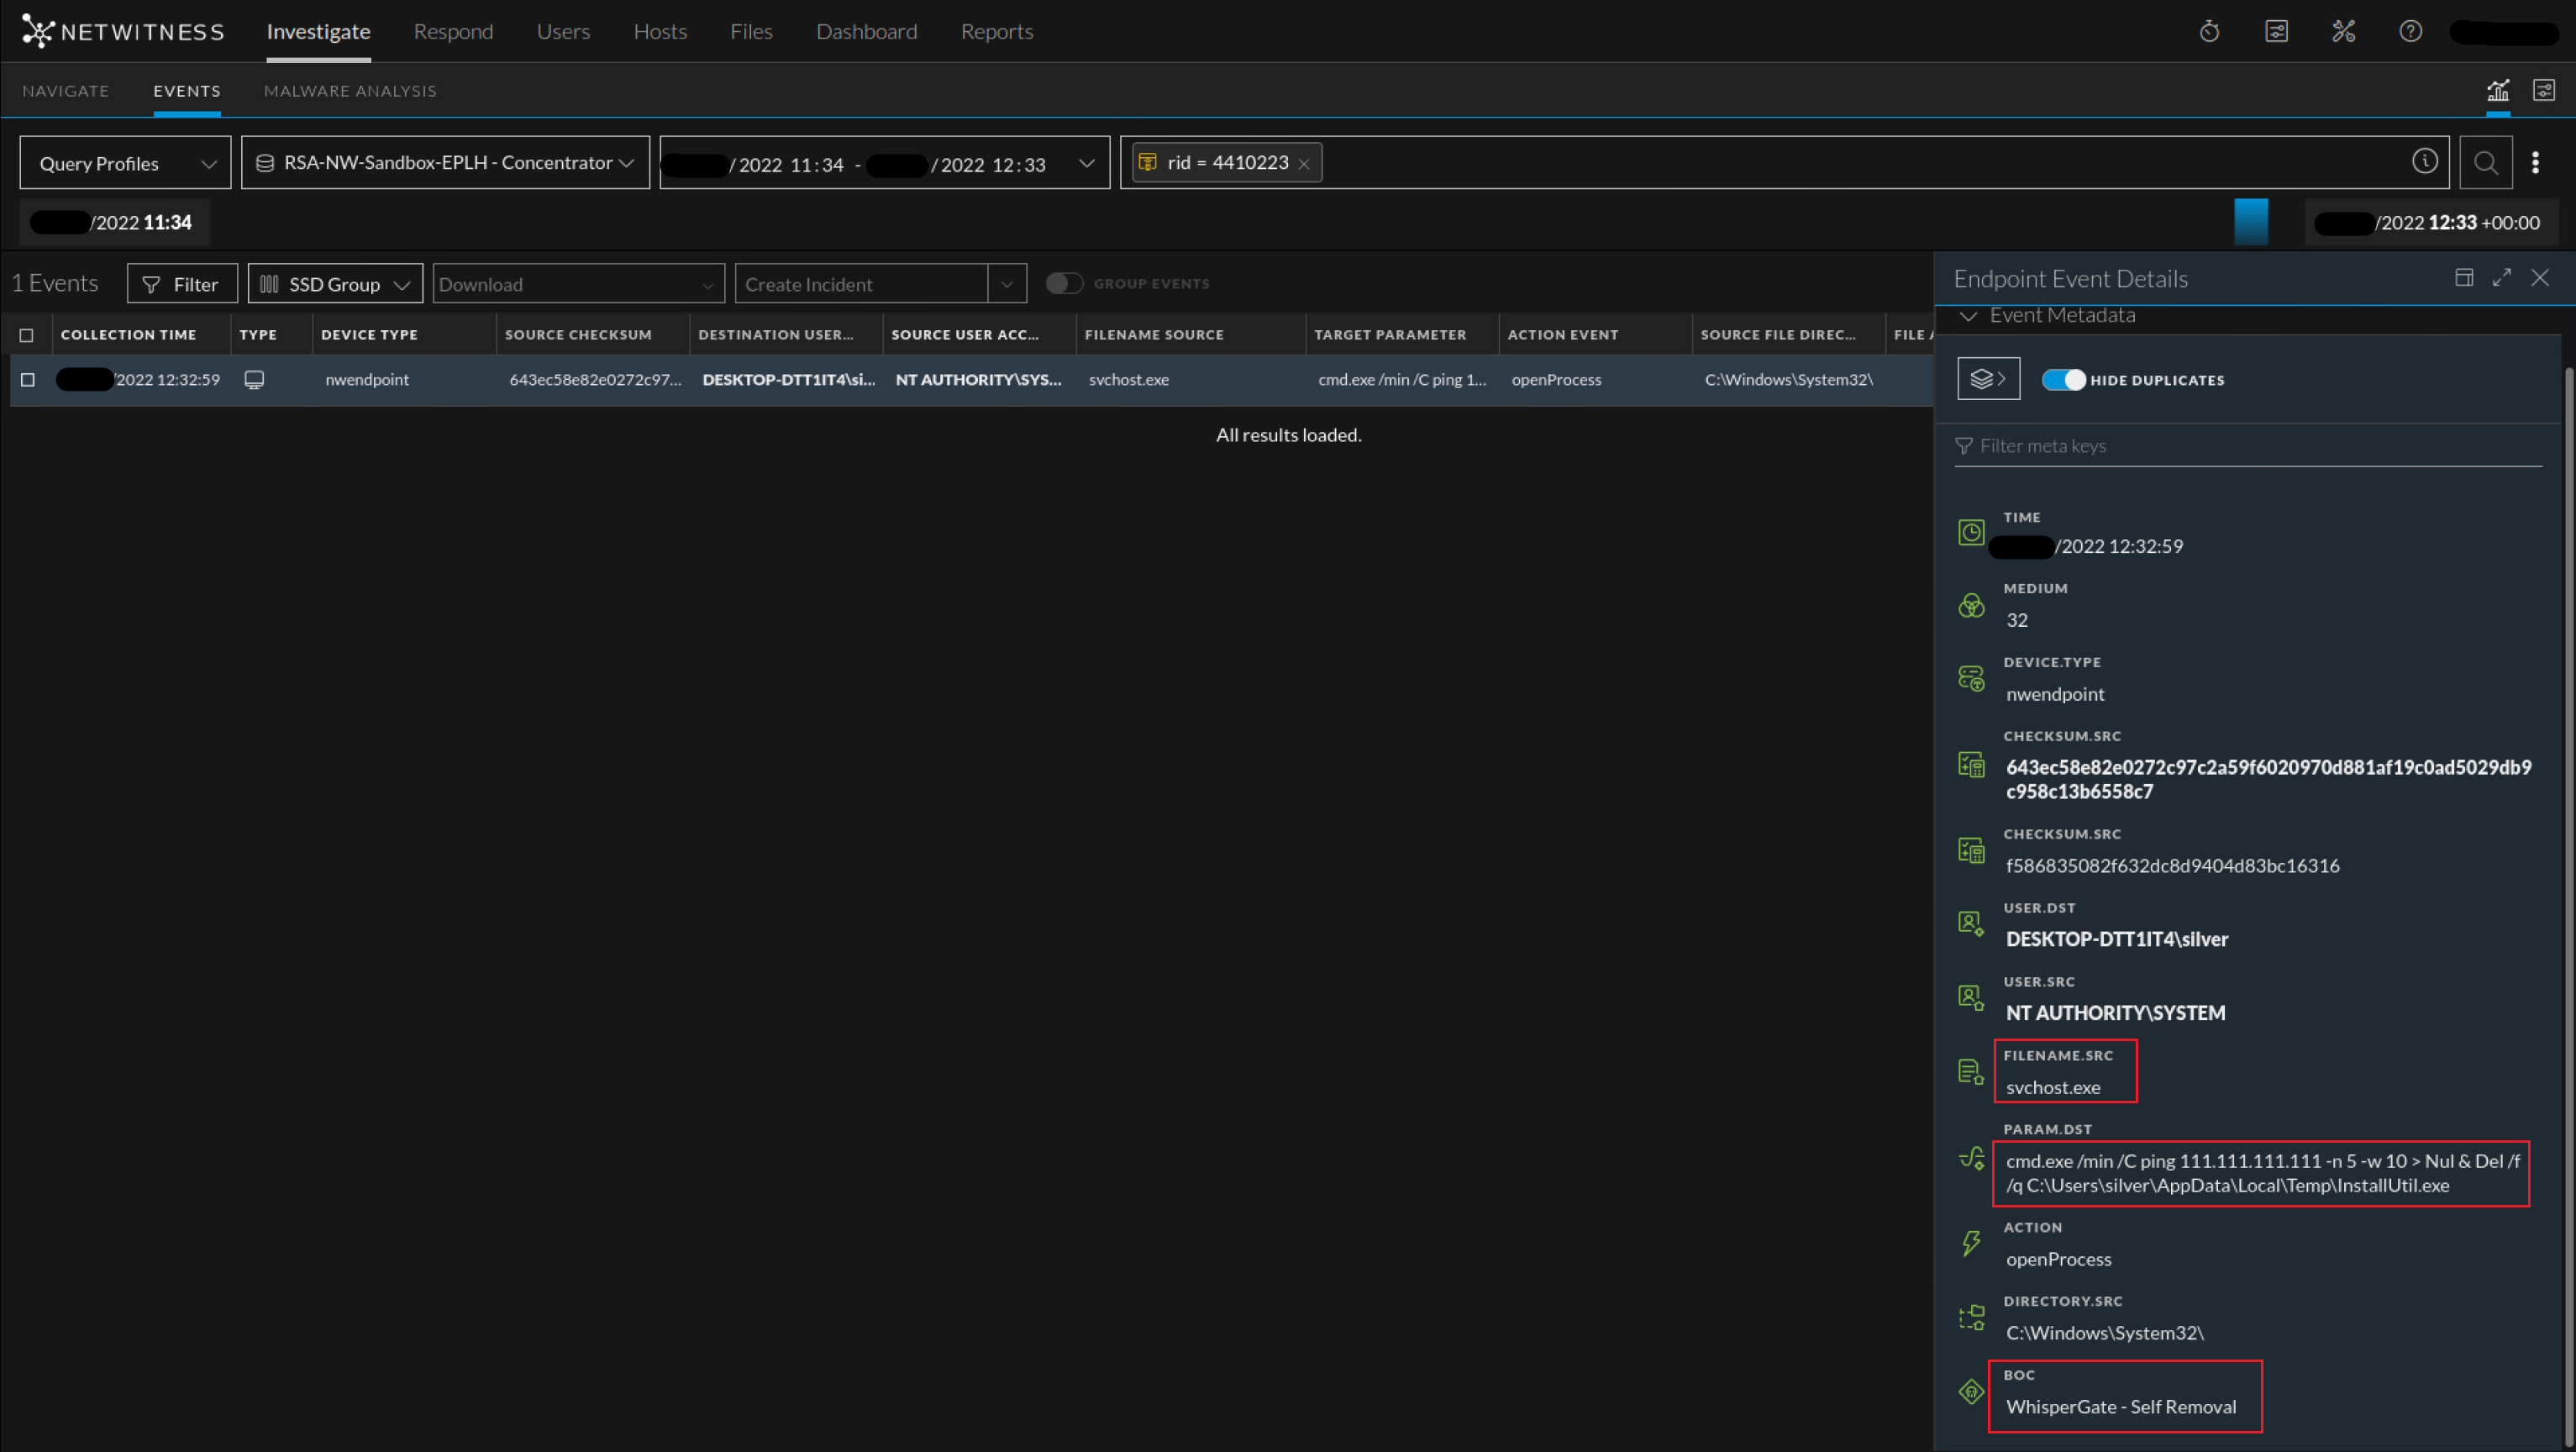
Task: Open the query info help icon
Action: 2424,161
